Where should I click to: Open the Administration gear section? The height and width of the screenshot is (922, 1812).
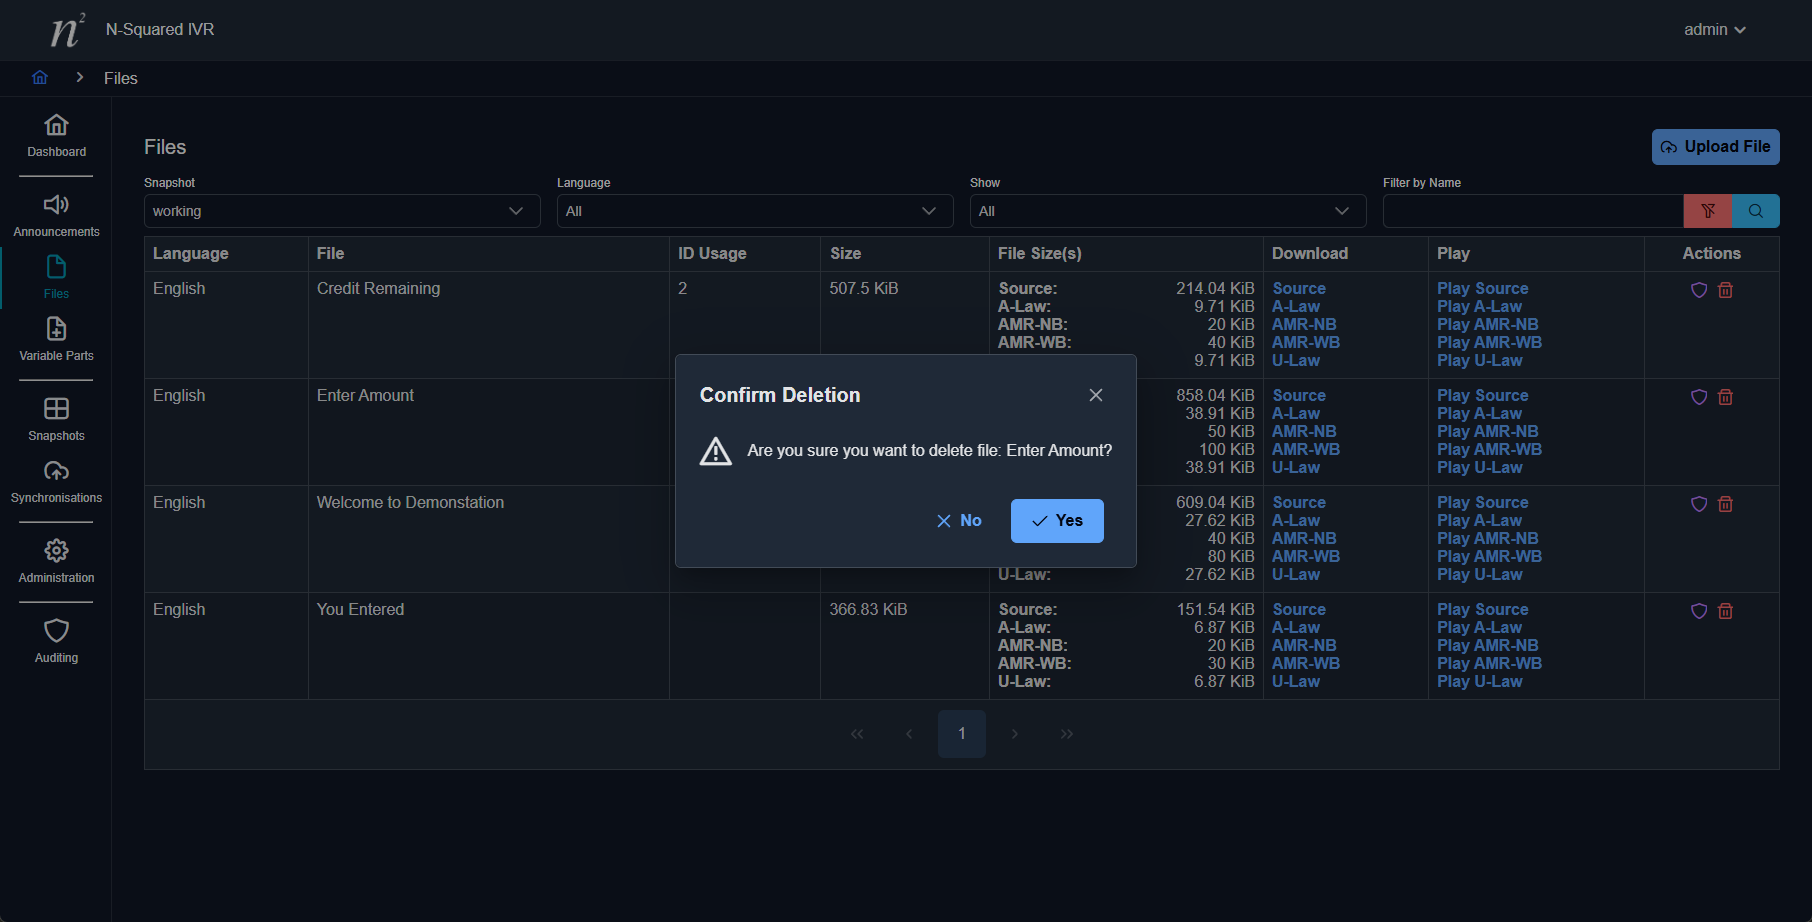click(x=56, y=561)
